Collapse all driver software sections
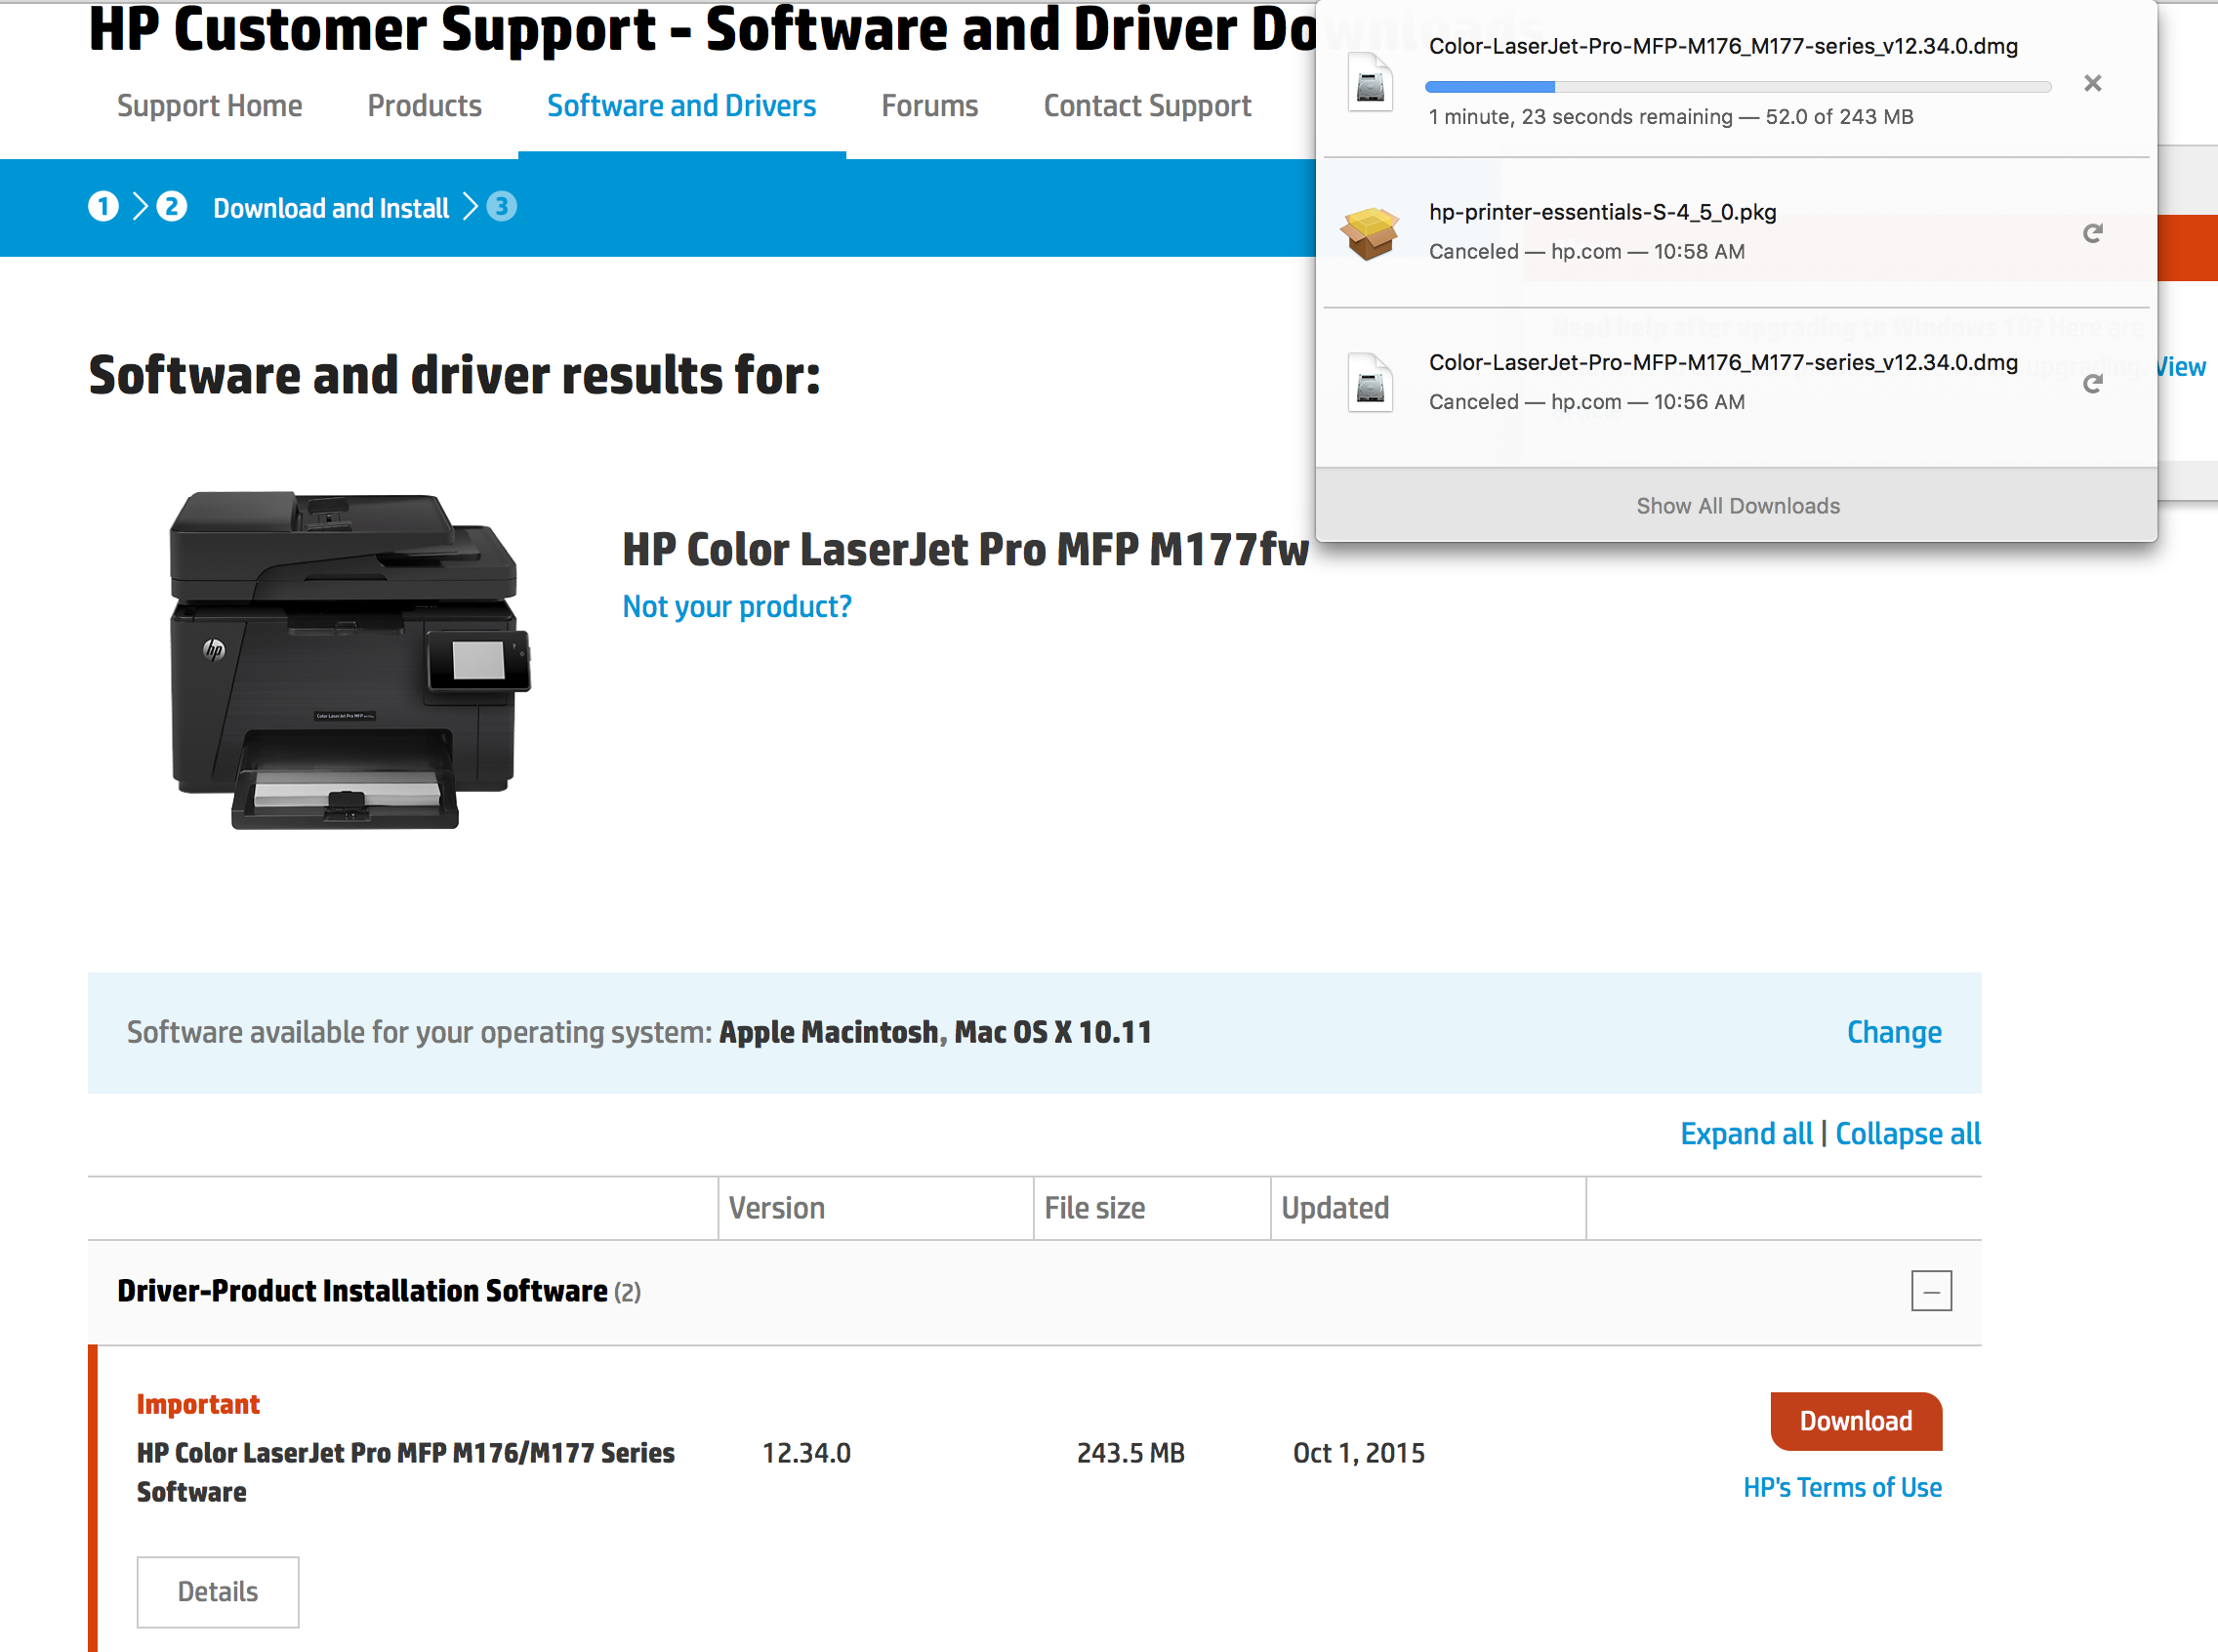The width and height of the screenshot is (2218, 1652). pyautogui.click(x=1904, y=1134)
